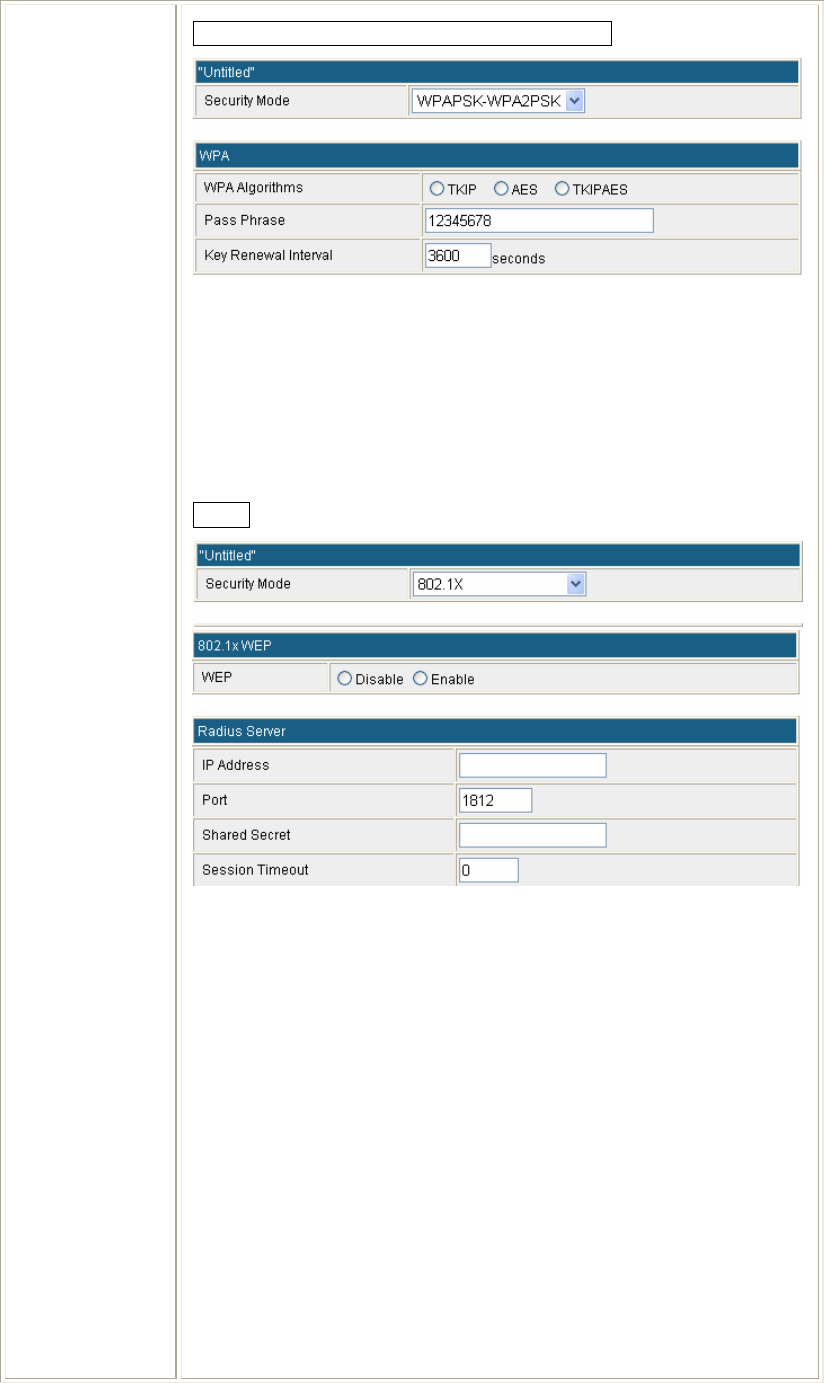
Task: Click the "Radius Server" section header
Action: click(495, 731)
